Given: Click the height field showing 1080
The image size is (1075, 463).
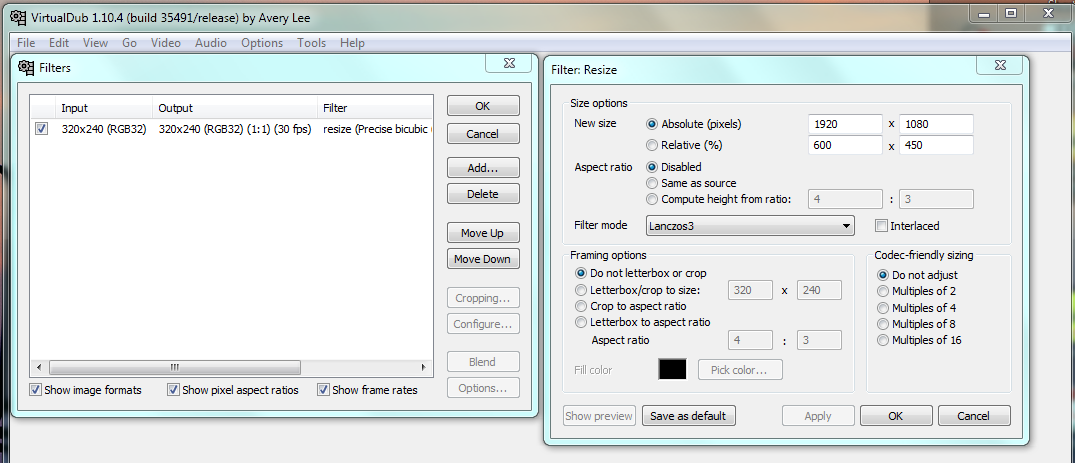Looking at the screenshot, I should (x=937, y=124).
